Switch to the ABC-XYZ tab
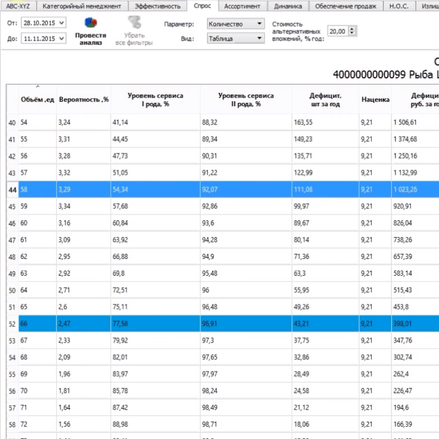 tap(18, 6)
